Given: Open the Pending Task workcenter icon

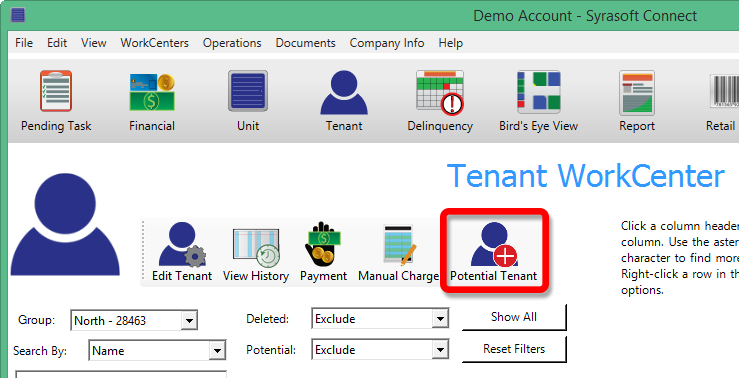Looking at the screenshot, I should pos(56,91).
